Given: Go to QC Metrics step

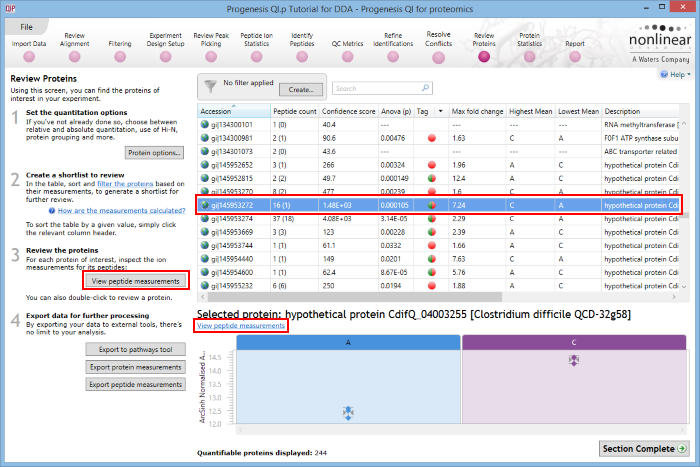Looking at the screenshot, I should click(x=347, y=57).
